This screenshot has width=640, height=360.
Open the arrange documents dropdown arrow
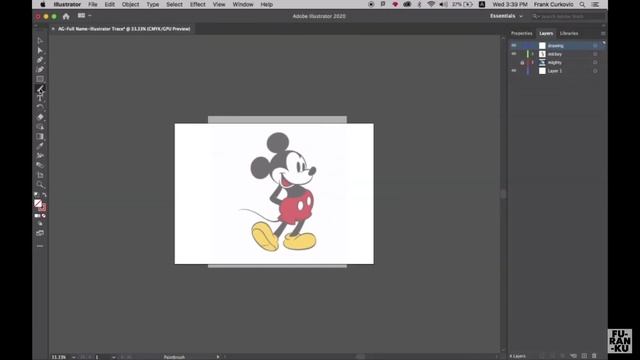coord(89,16)
